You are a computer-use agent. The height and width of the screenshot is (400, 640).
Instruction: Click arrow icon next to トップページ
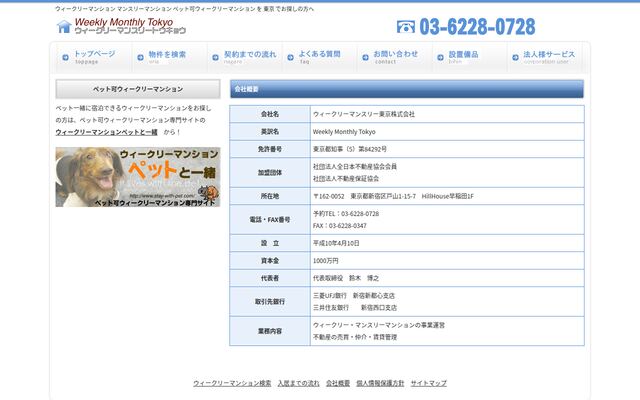click(x=65, y=58)
